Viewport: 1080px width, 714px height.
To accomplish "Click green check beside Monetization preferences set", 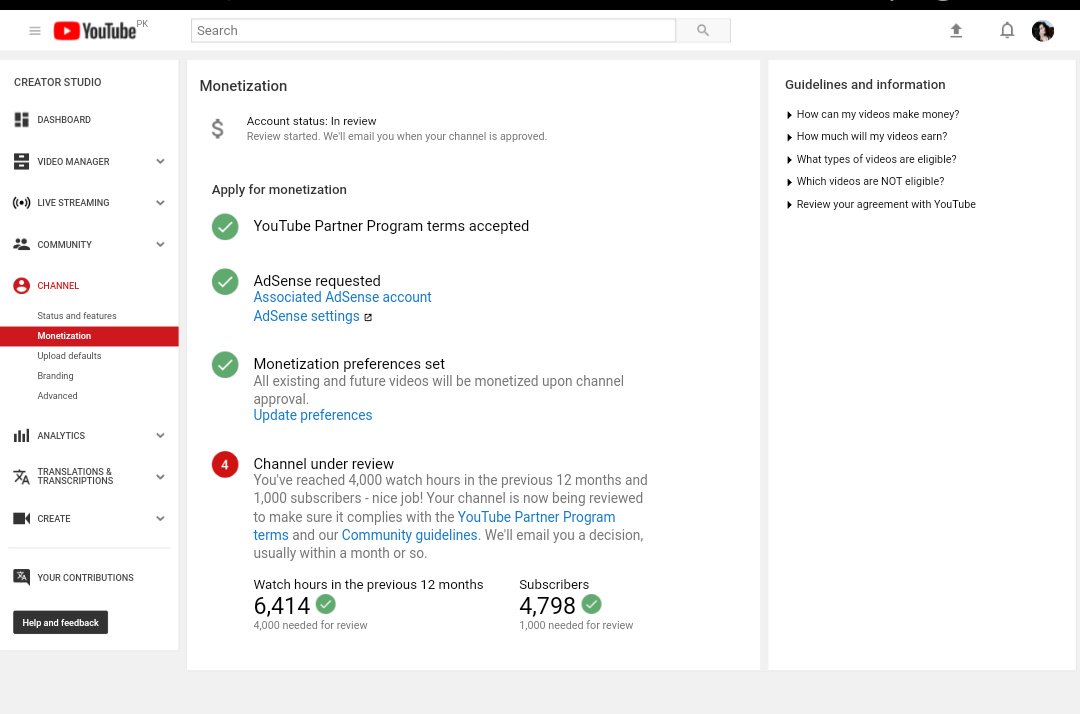I will click(225, 365).
